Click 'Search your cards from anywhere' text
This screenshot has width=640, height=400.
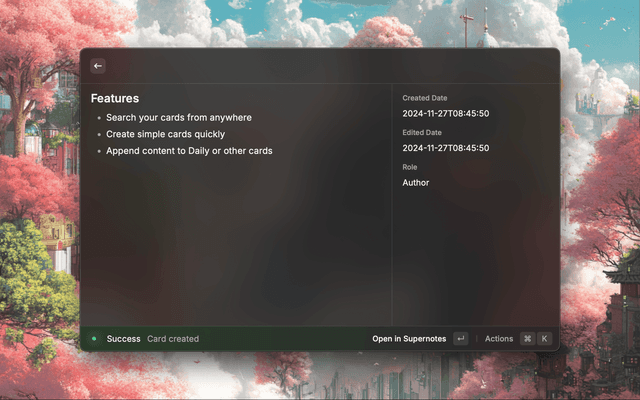click(179, 118)
